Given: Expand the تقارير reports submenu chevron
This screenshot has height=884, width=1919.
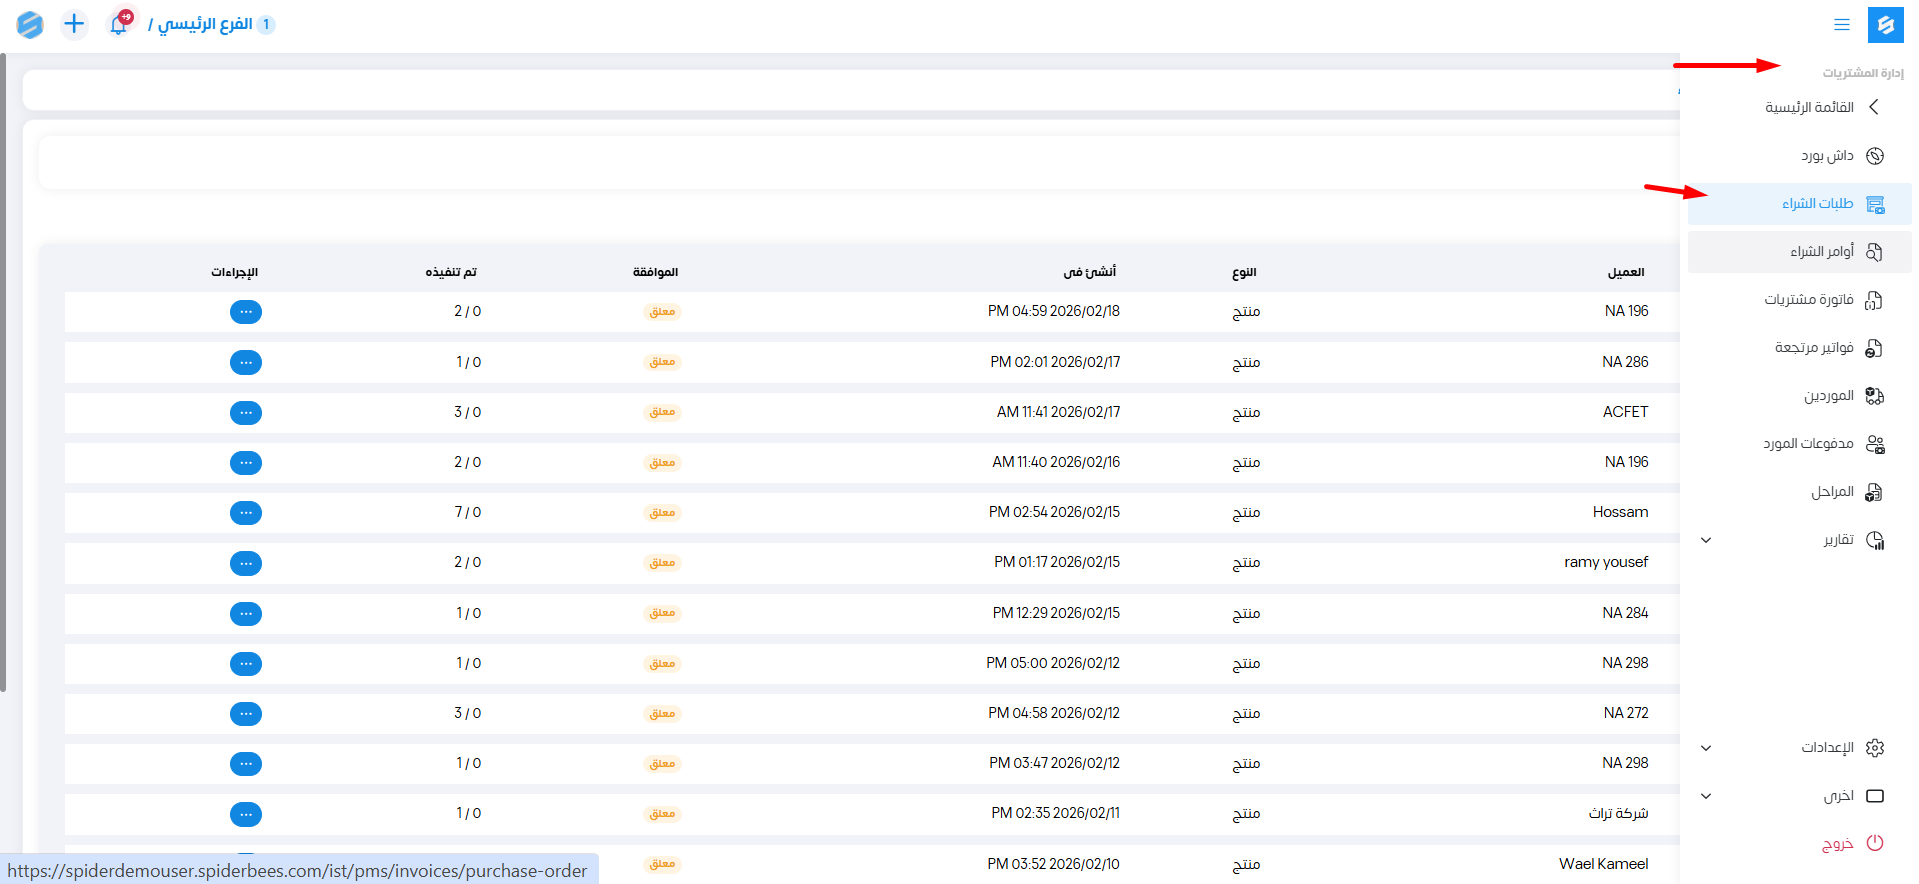Looking at the screenshot, I should (1706, 540).
